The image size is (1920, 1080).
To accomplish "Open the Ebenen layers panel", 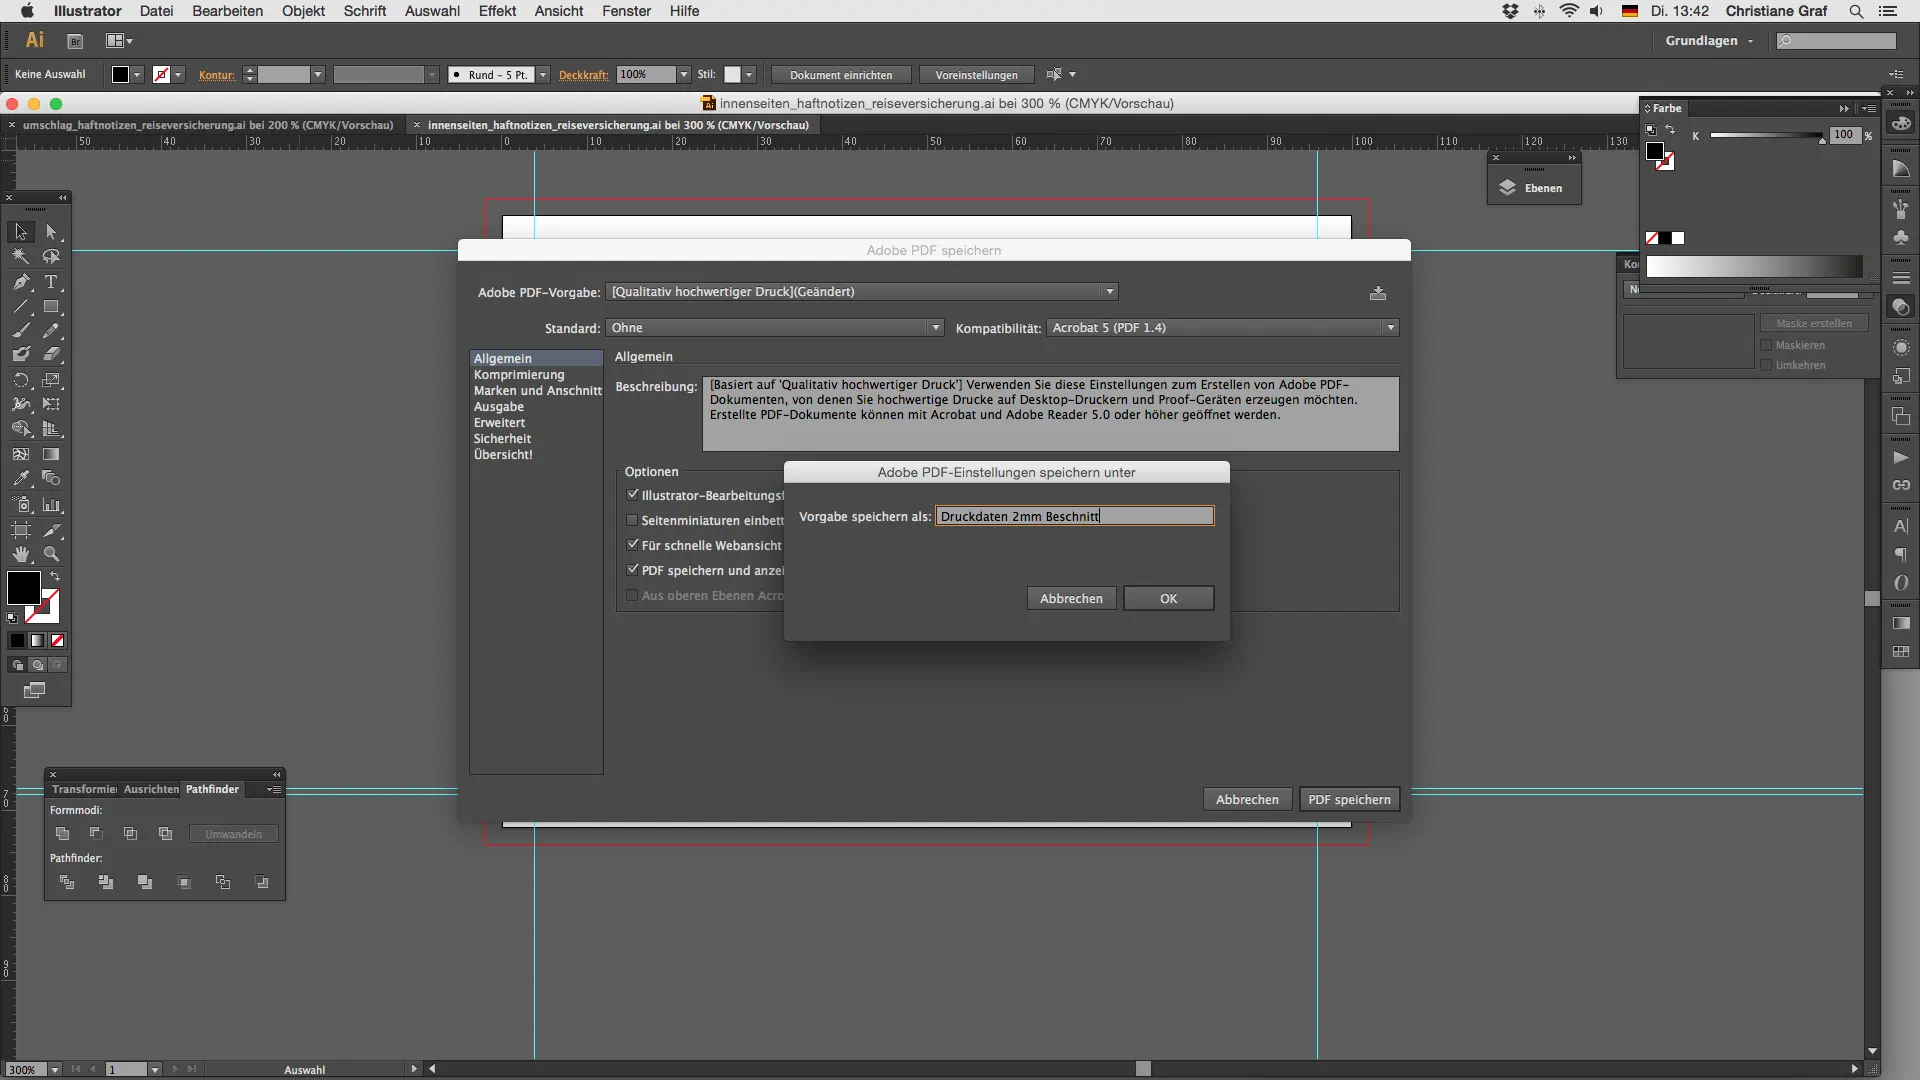I will pyautogui.click(x=1533, y=188).
